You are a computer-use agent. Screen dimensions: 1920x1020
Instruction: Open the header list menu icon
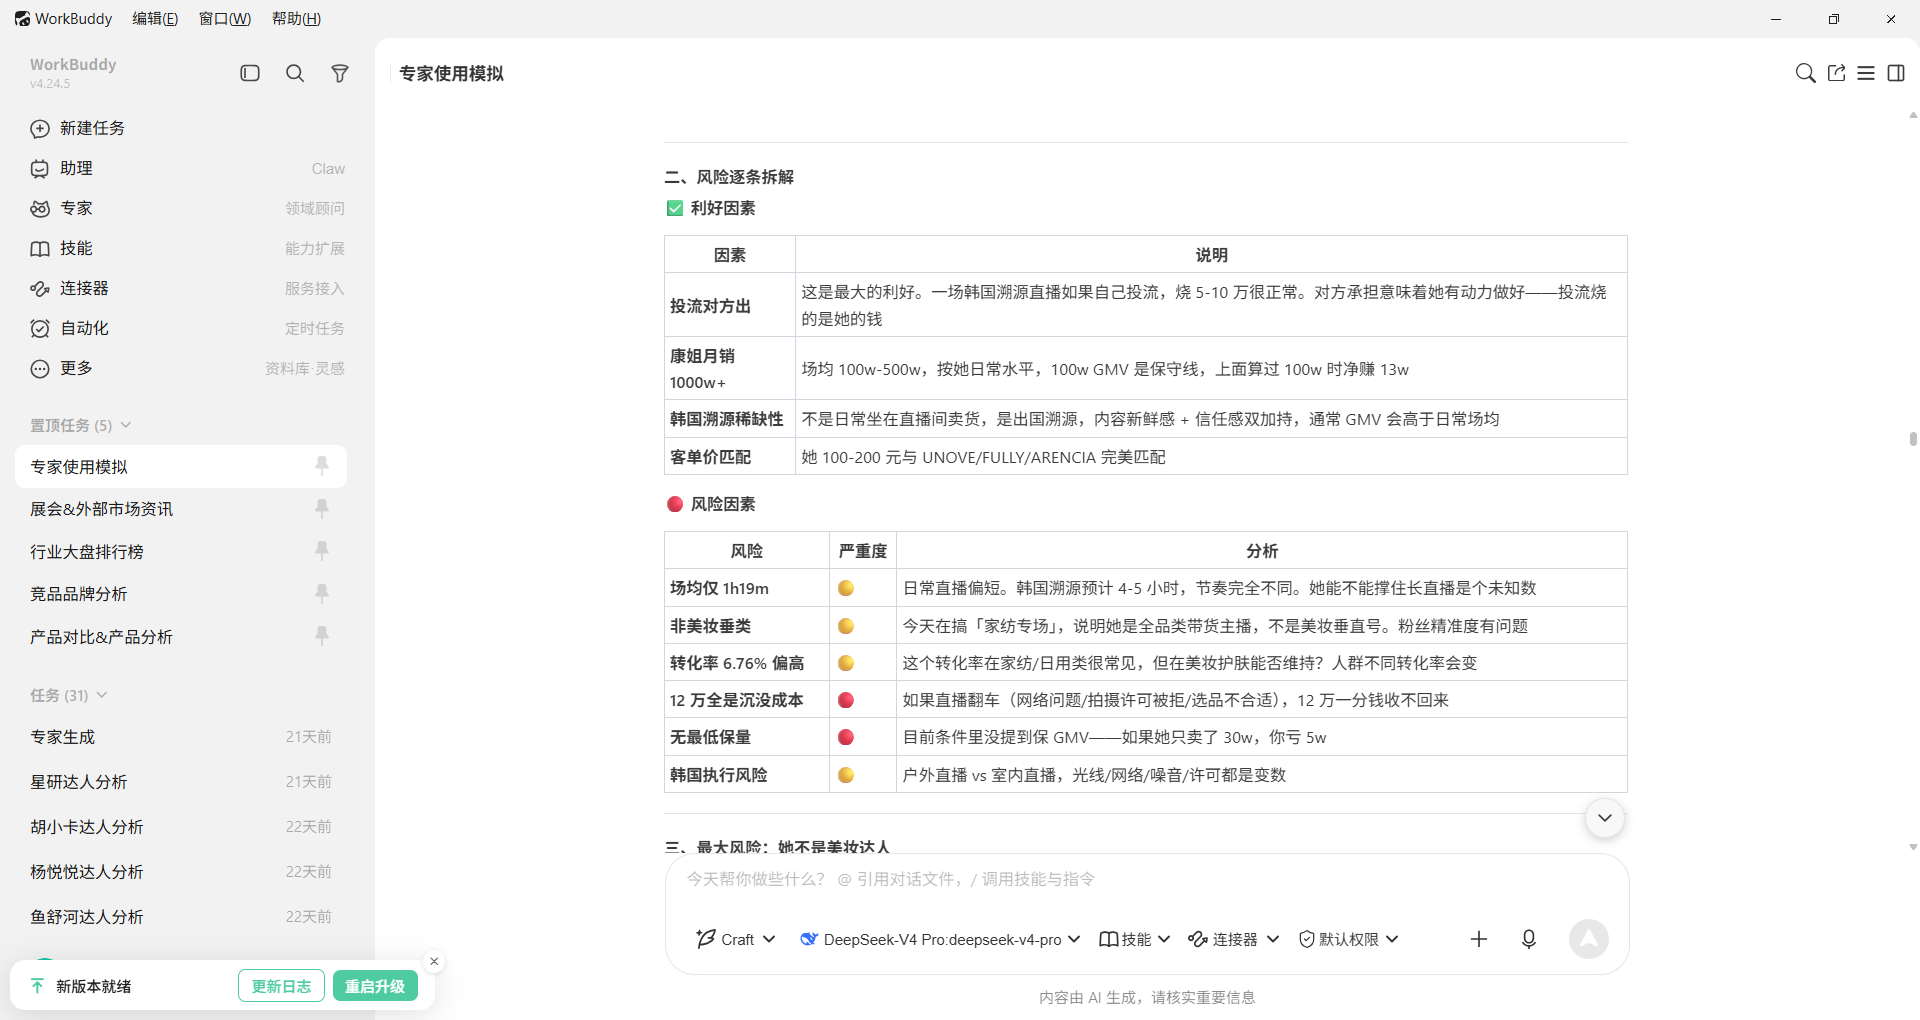(x=1866, y=73)
